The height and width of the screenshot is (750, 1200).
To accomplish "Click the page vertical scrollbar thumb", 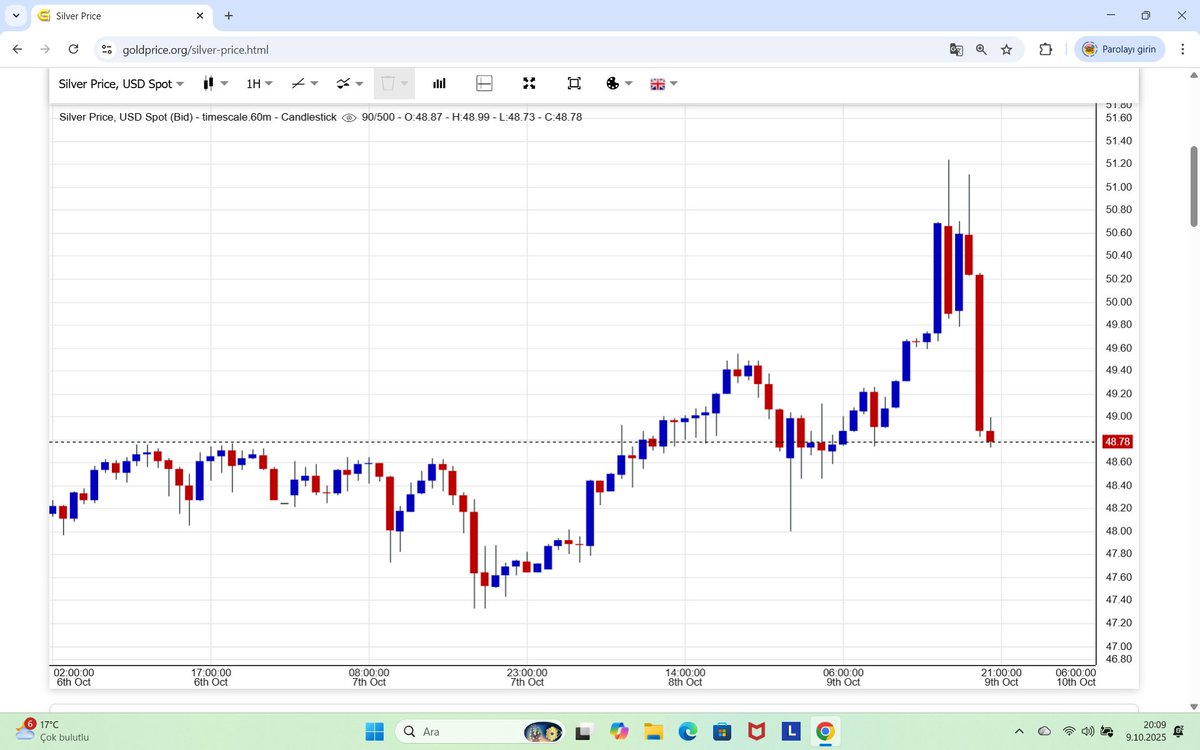I will 1193,187.
